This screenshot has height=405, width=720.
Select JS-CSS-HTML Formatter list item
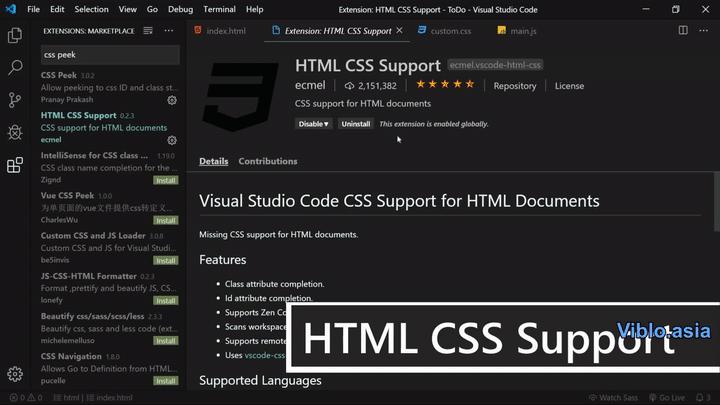point(109,288)
